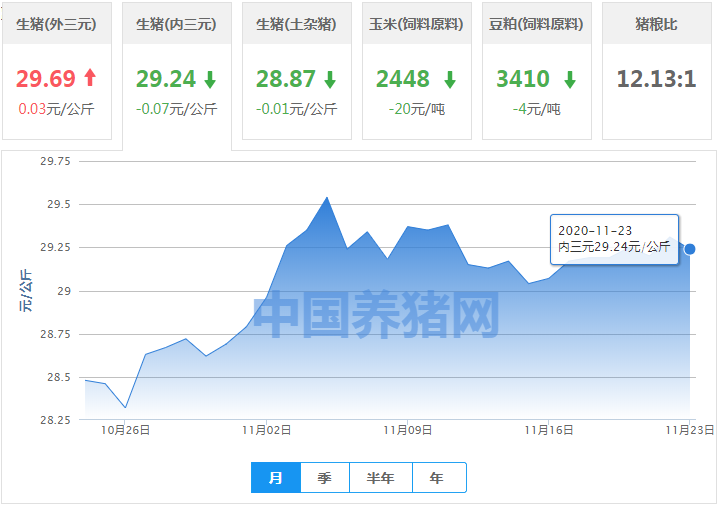Click the 3410 soybean meal price value
The width and height of the screenshot is (721, 508).
[523, 79]
